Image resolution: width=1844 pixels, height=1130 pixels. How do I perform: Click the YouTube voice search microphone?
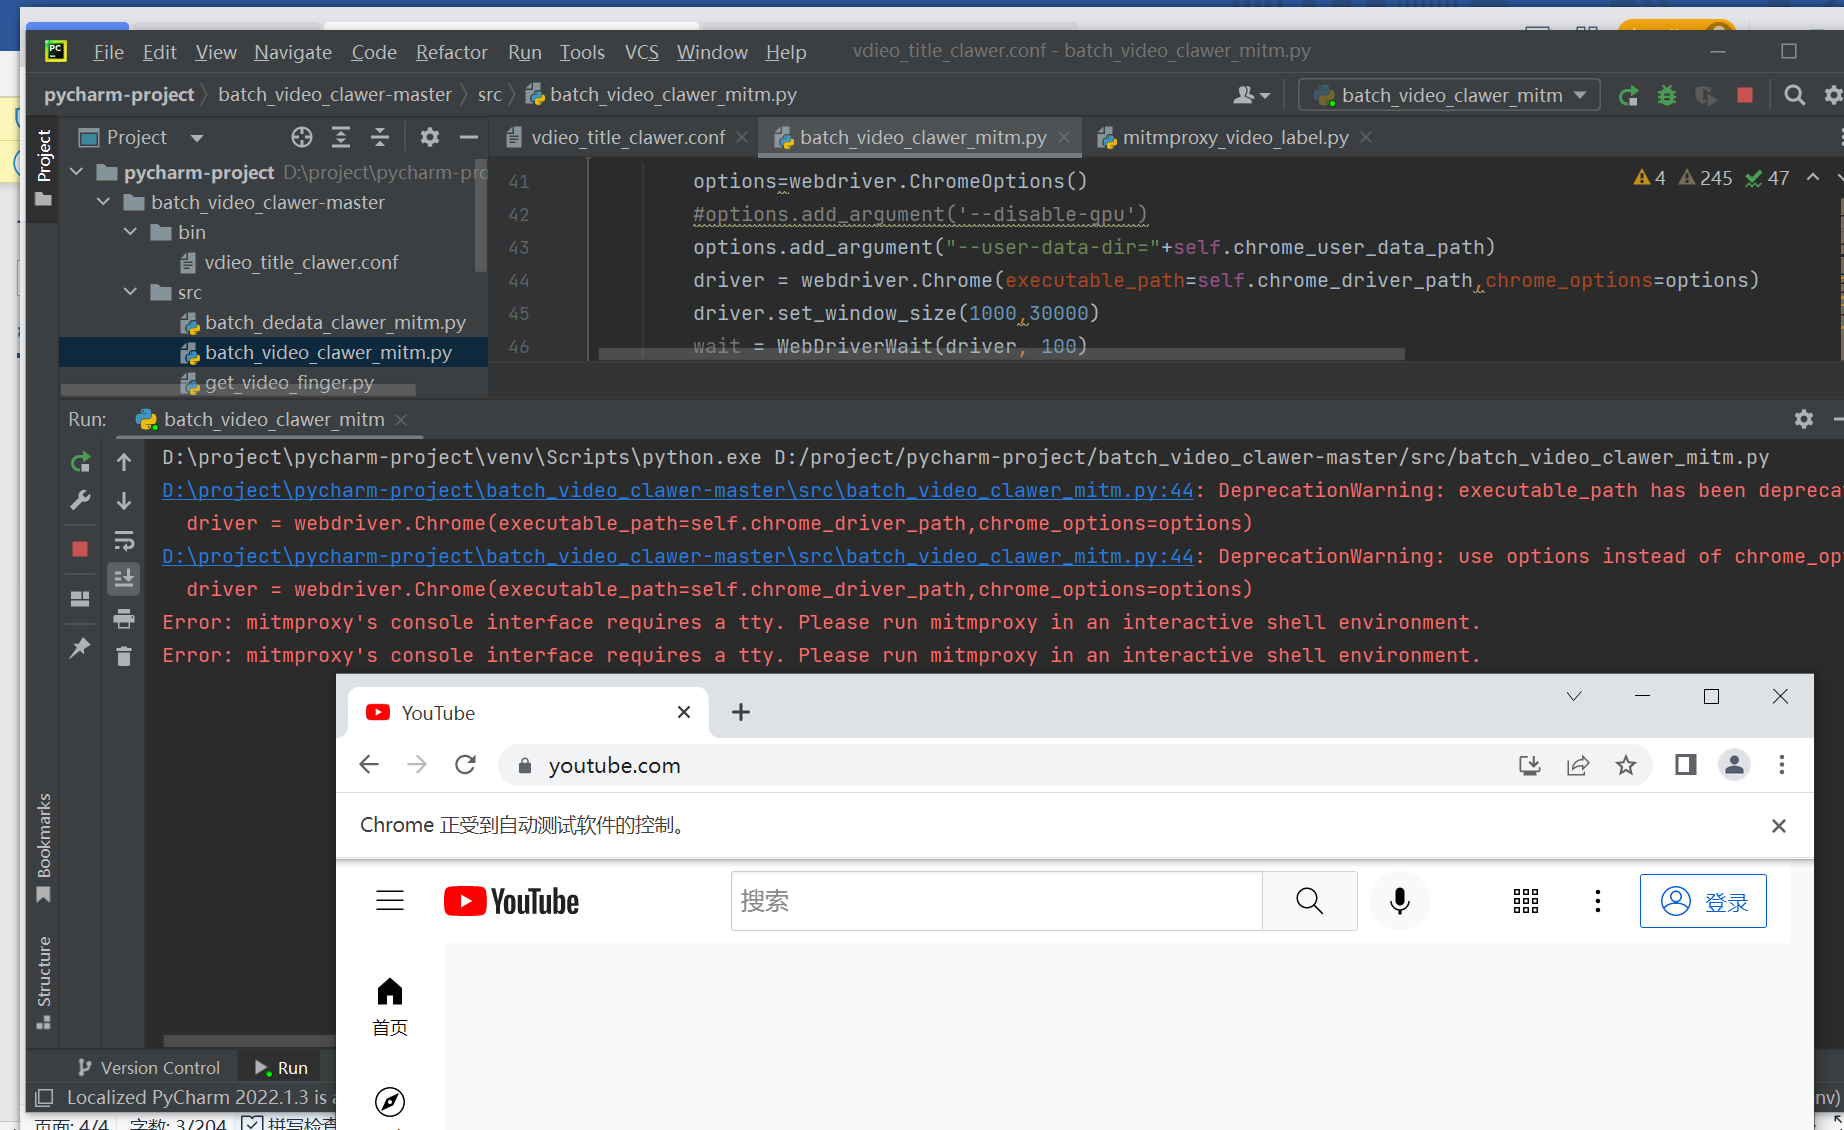[x=1399, y=901]
